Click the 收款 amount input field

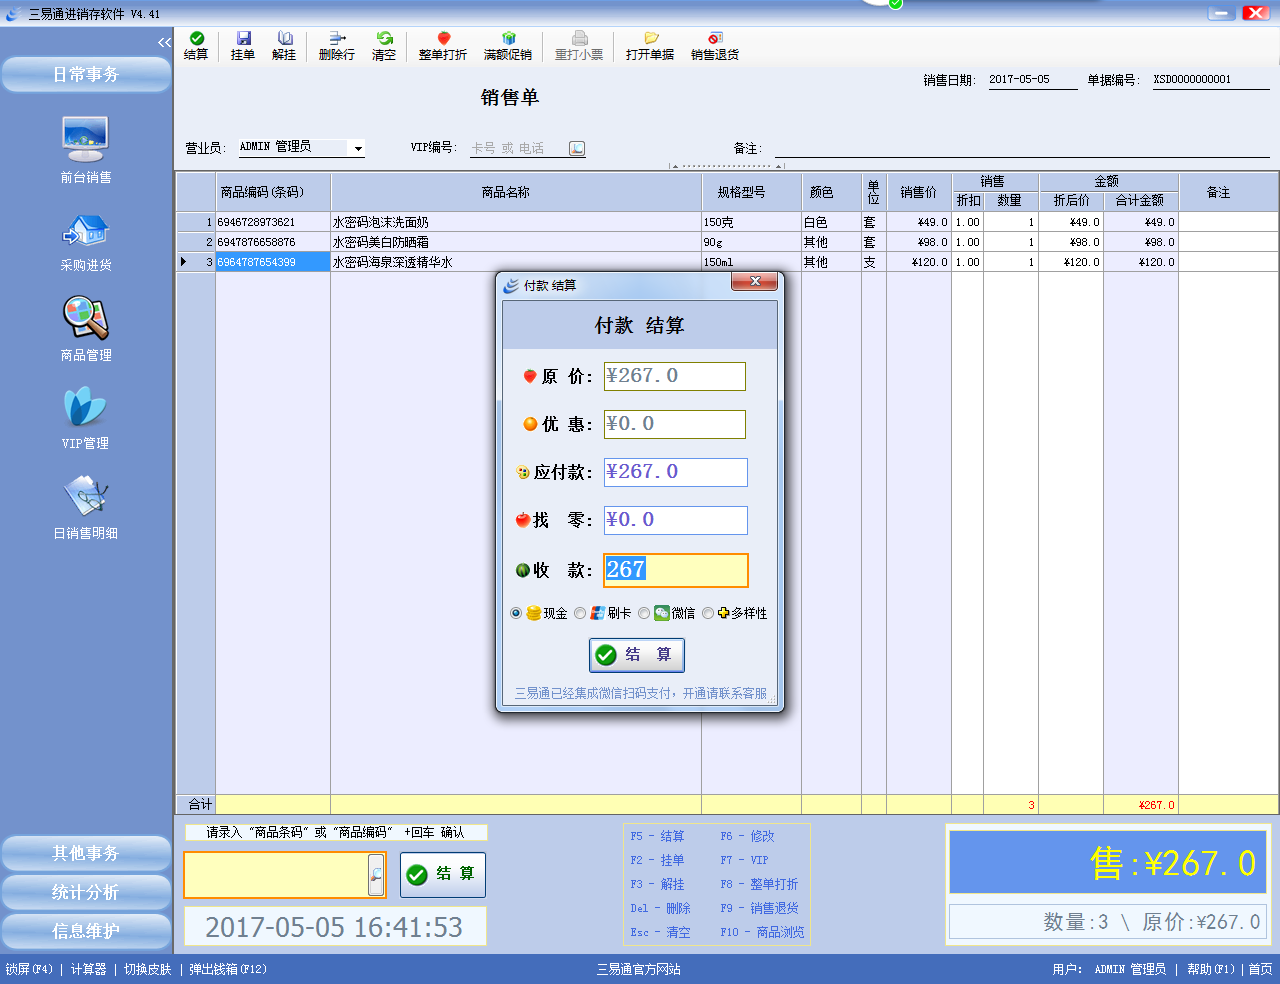click(x=675, y=570)
